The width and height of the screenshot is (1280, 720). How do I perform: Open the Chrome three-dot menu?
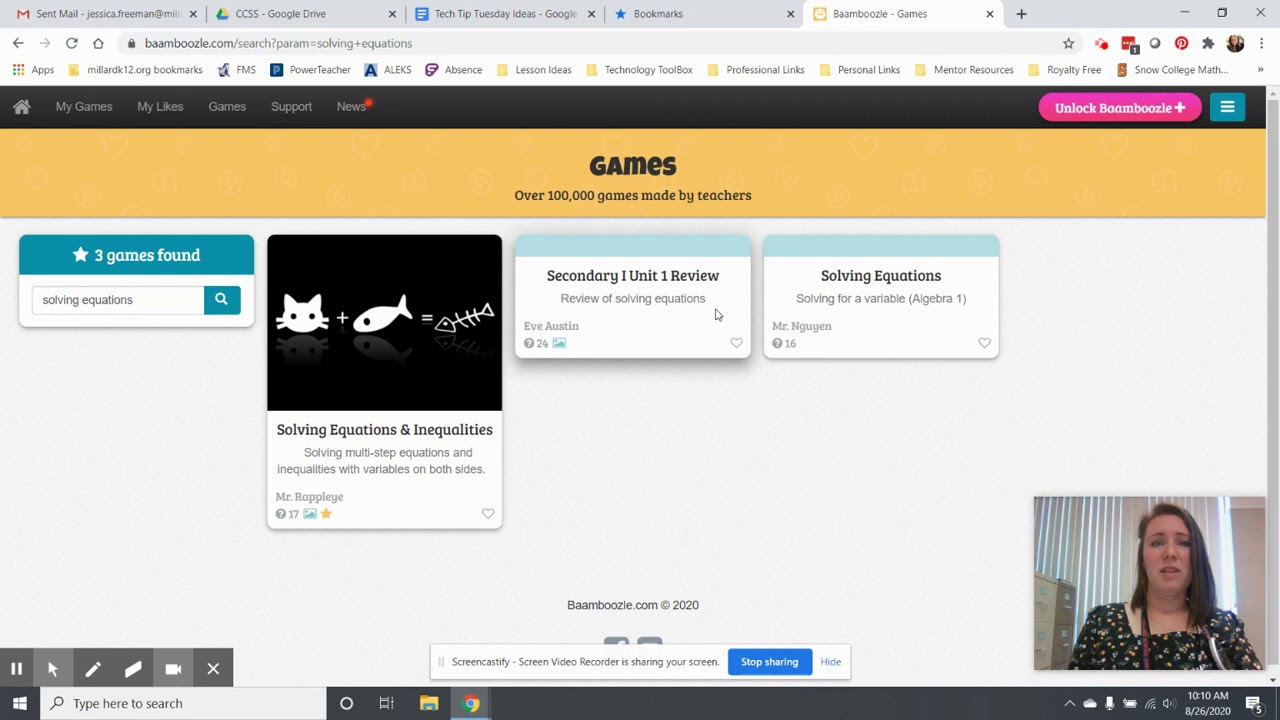[1262, 43]
